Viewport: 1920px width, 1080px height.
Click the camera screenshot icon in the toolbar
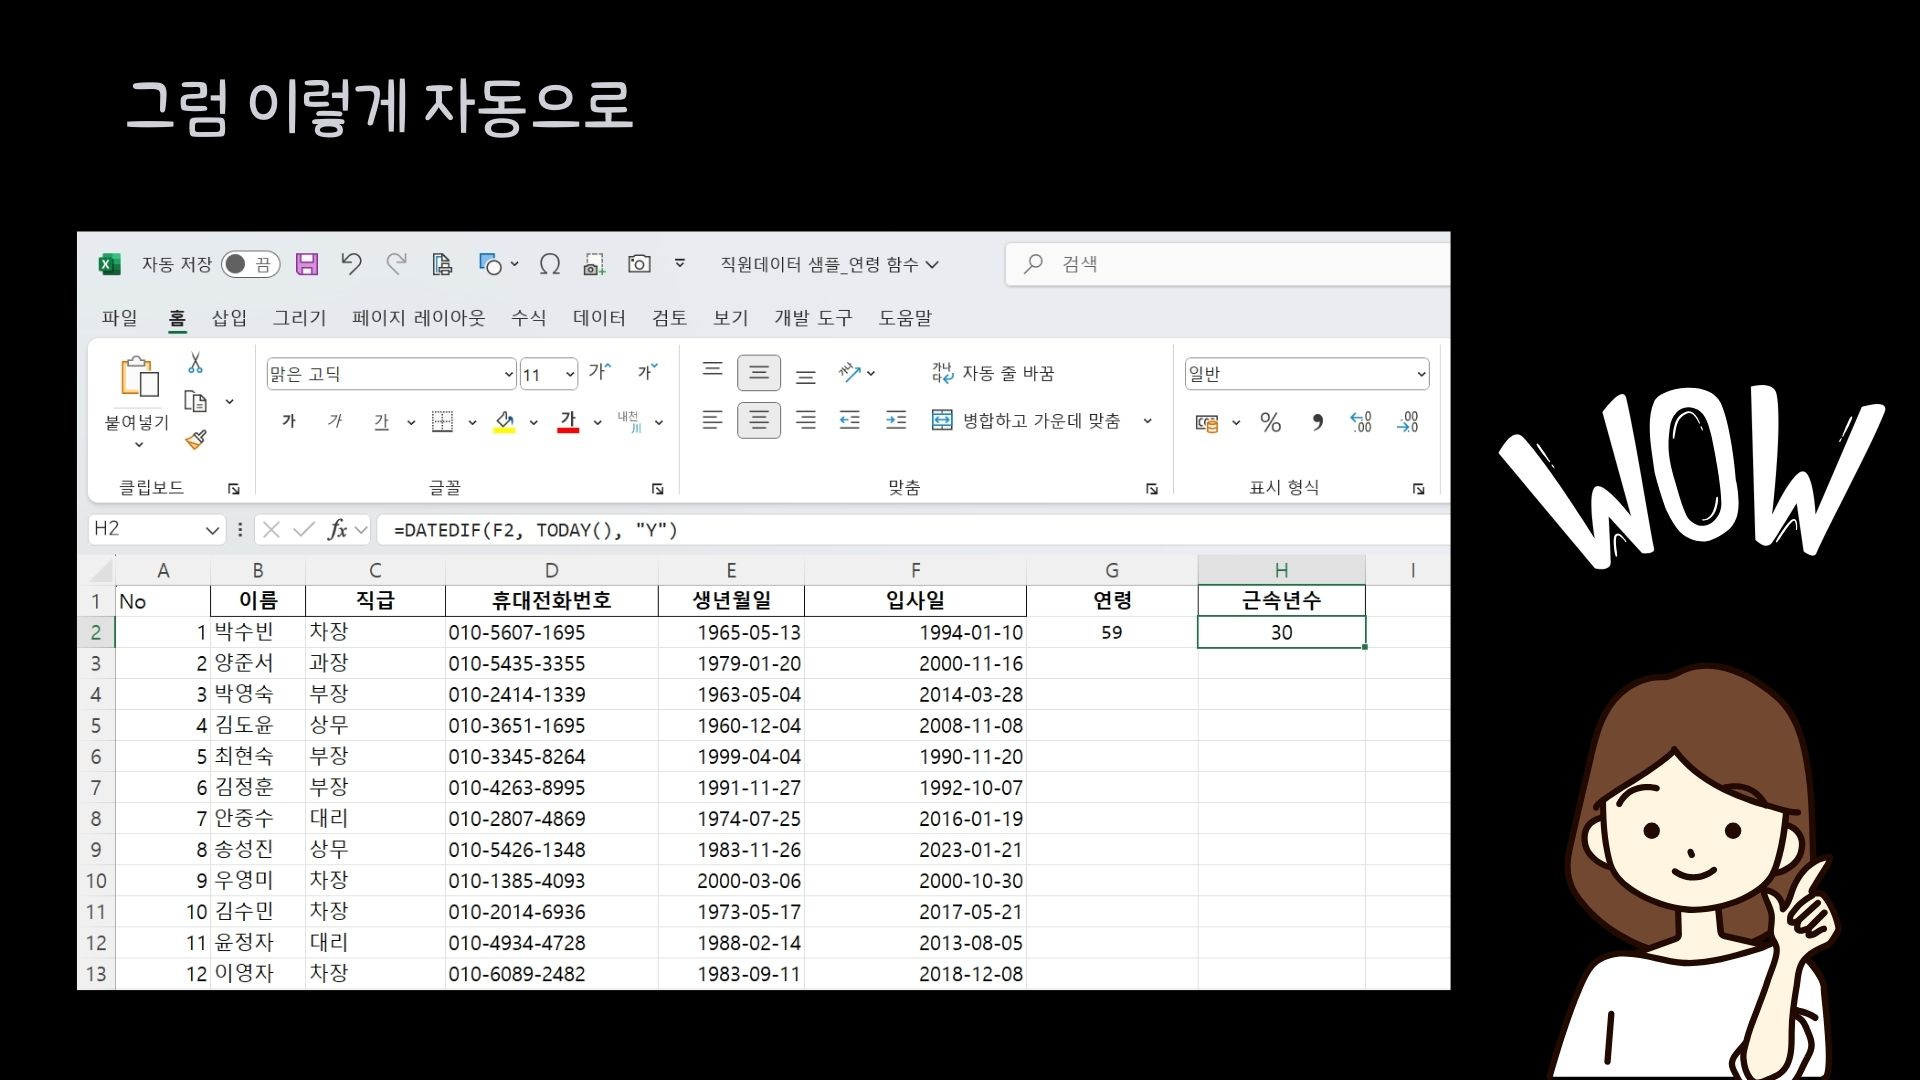point(639,264)
